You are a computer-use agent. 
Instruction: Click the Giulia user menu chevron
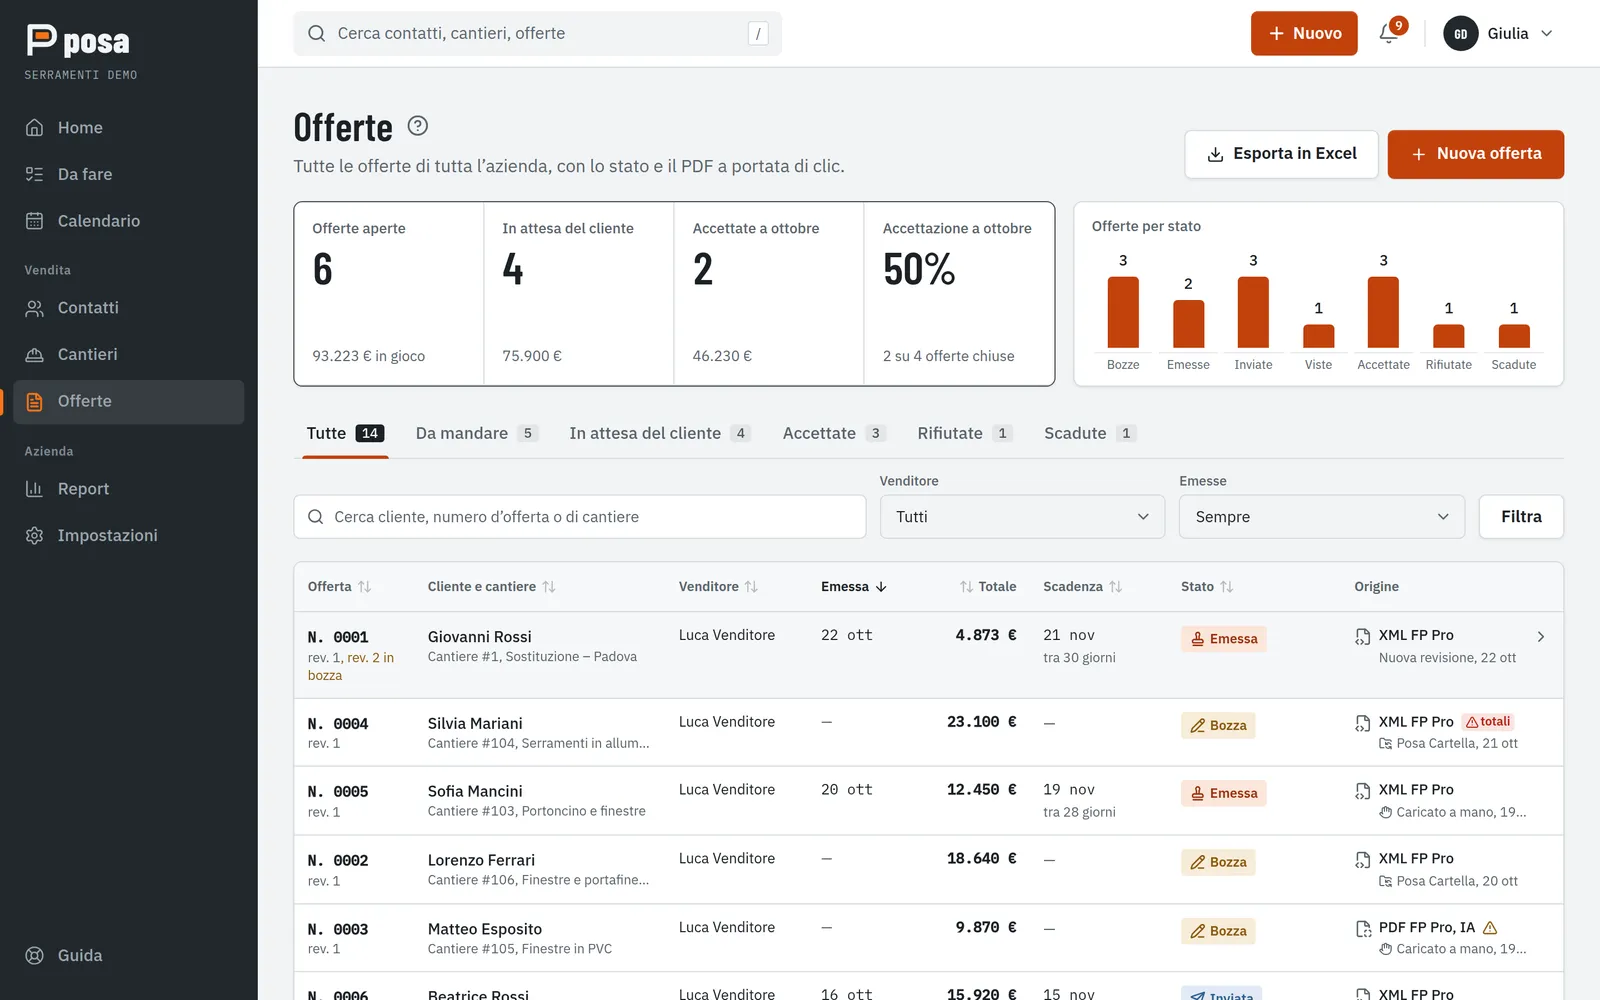1546,33
